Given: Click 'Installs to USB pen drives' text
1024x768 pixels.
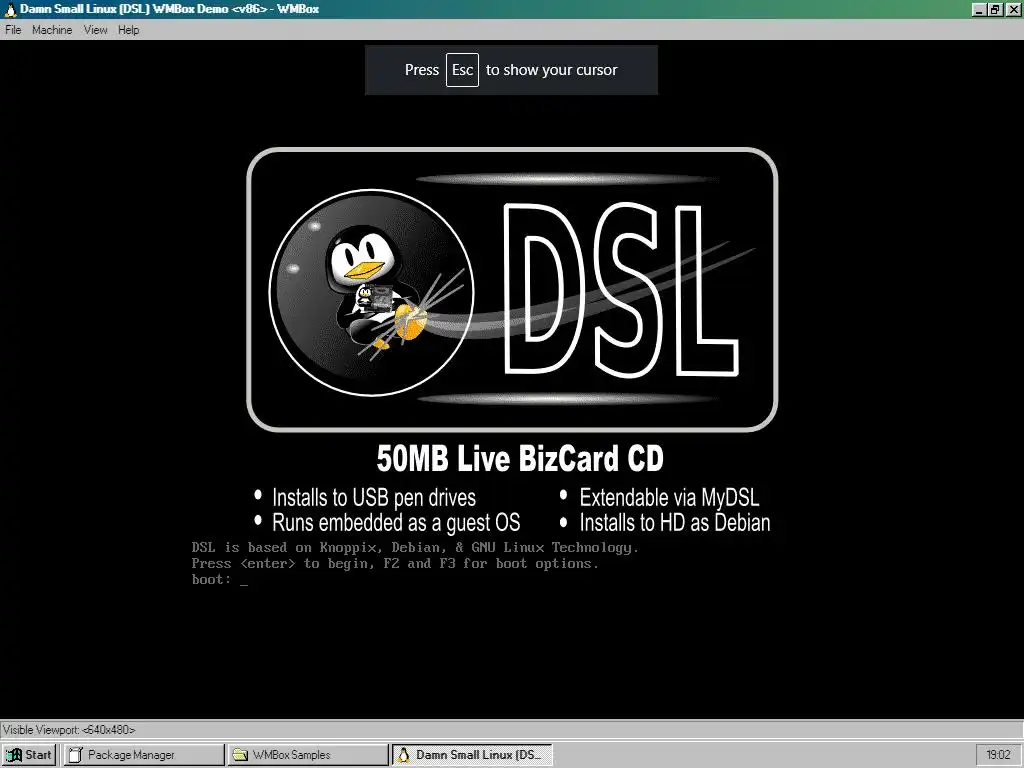Looking at the screenshot, I should click(374, 498).
